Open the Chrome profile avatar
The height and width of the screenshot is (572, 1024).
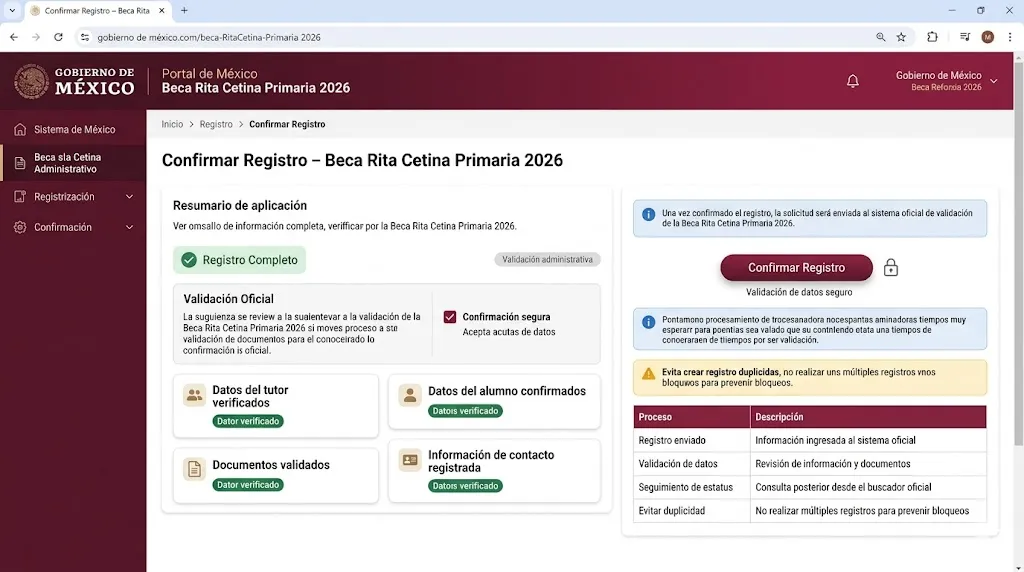[987, 37]
